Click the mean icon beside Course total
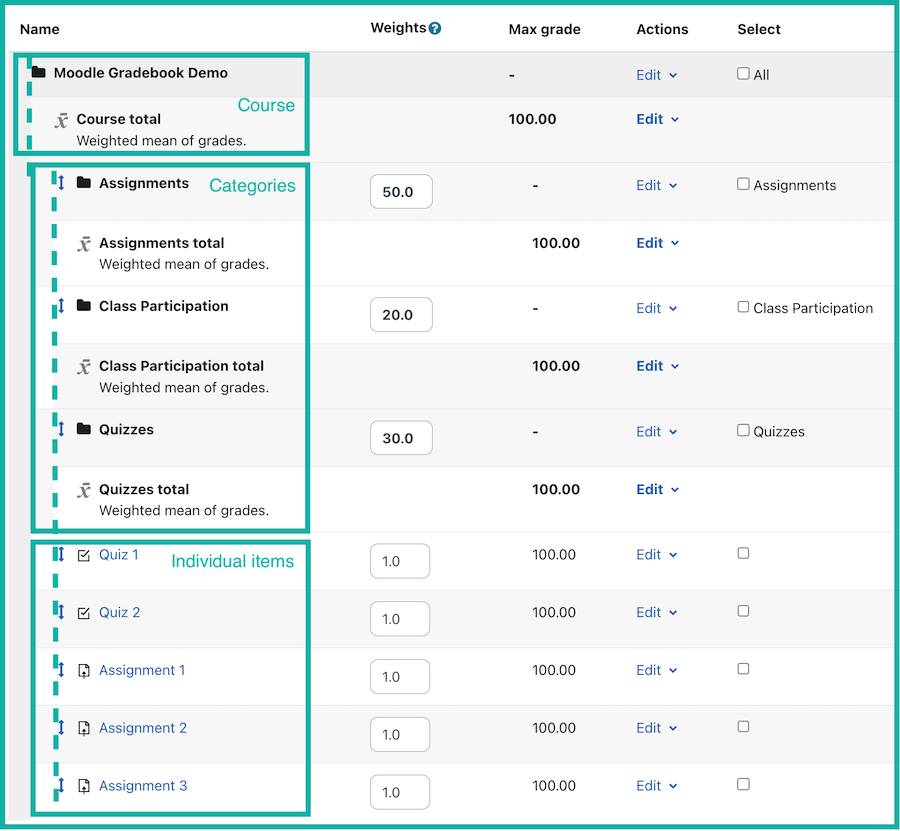This screenshot has height=831, width=900. [x=61, y=121]
